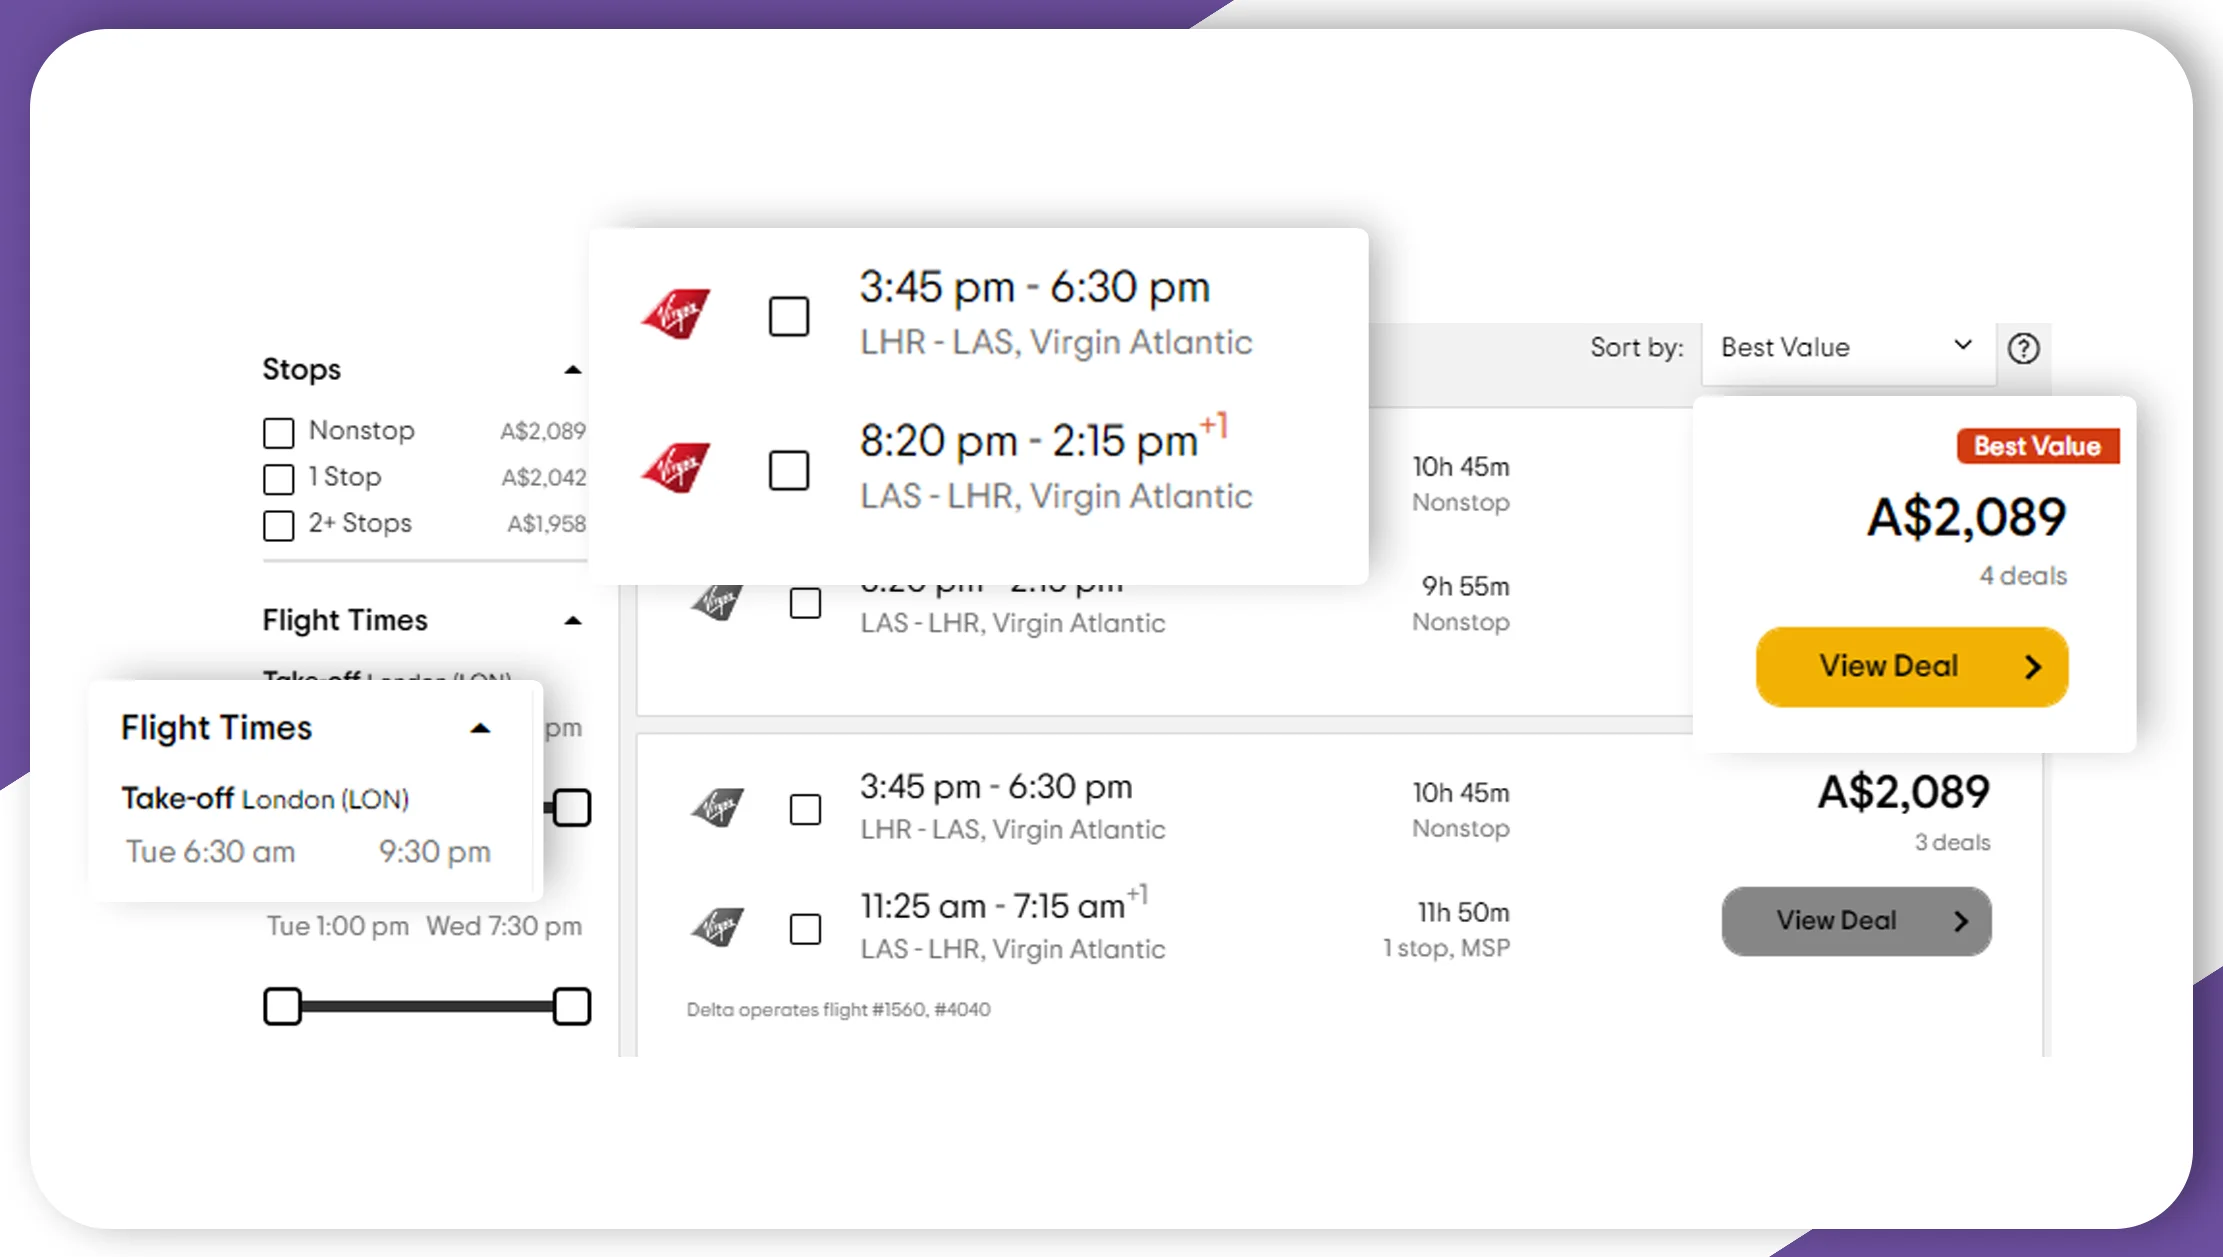The height and width of the screenshot is (1257, 2223).
Task: Check the 1 Stop filter checkbox
Action: pyautogui.click(x=278, y=479)
